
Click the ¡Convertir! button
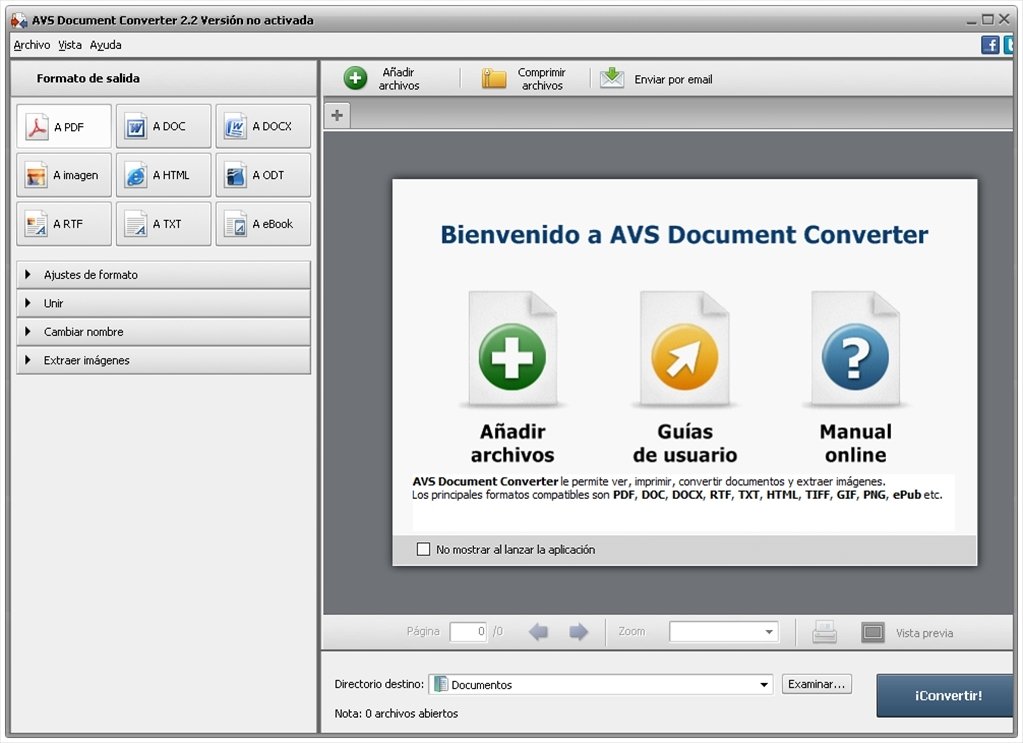click(945, 695)
